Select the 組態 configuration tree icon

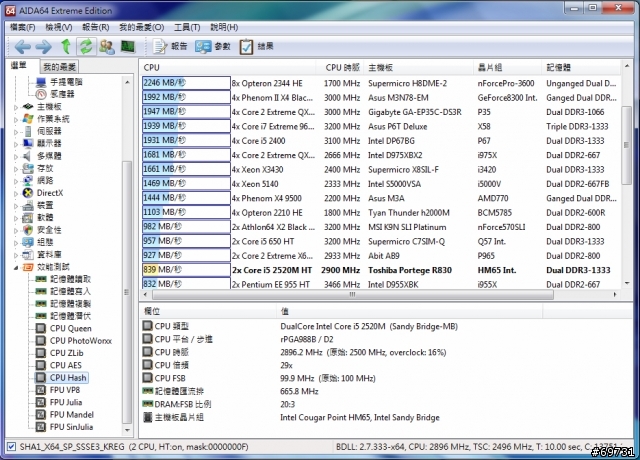(28, 242)
